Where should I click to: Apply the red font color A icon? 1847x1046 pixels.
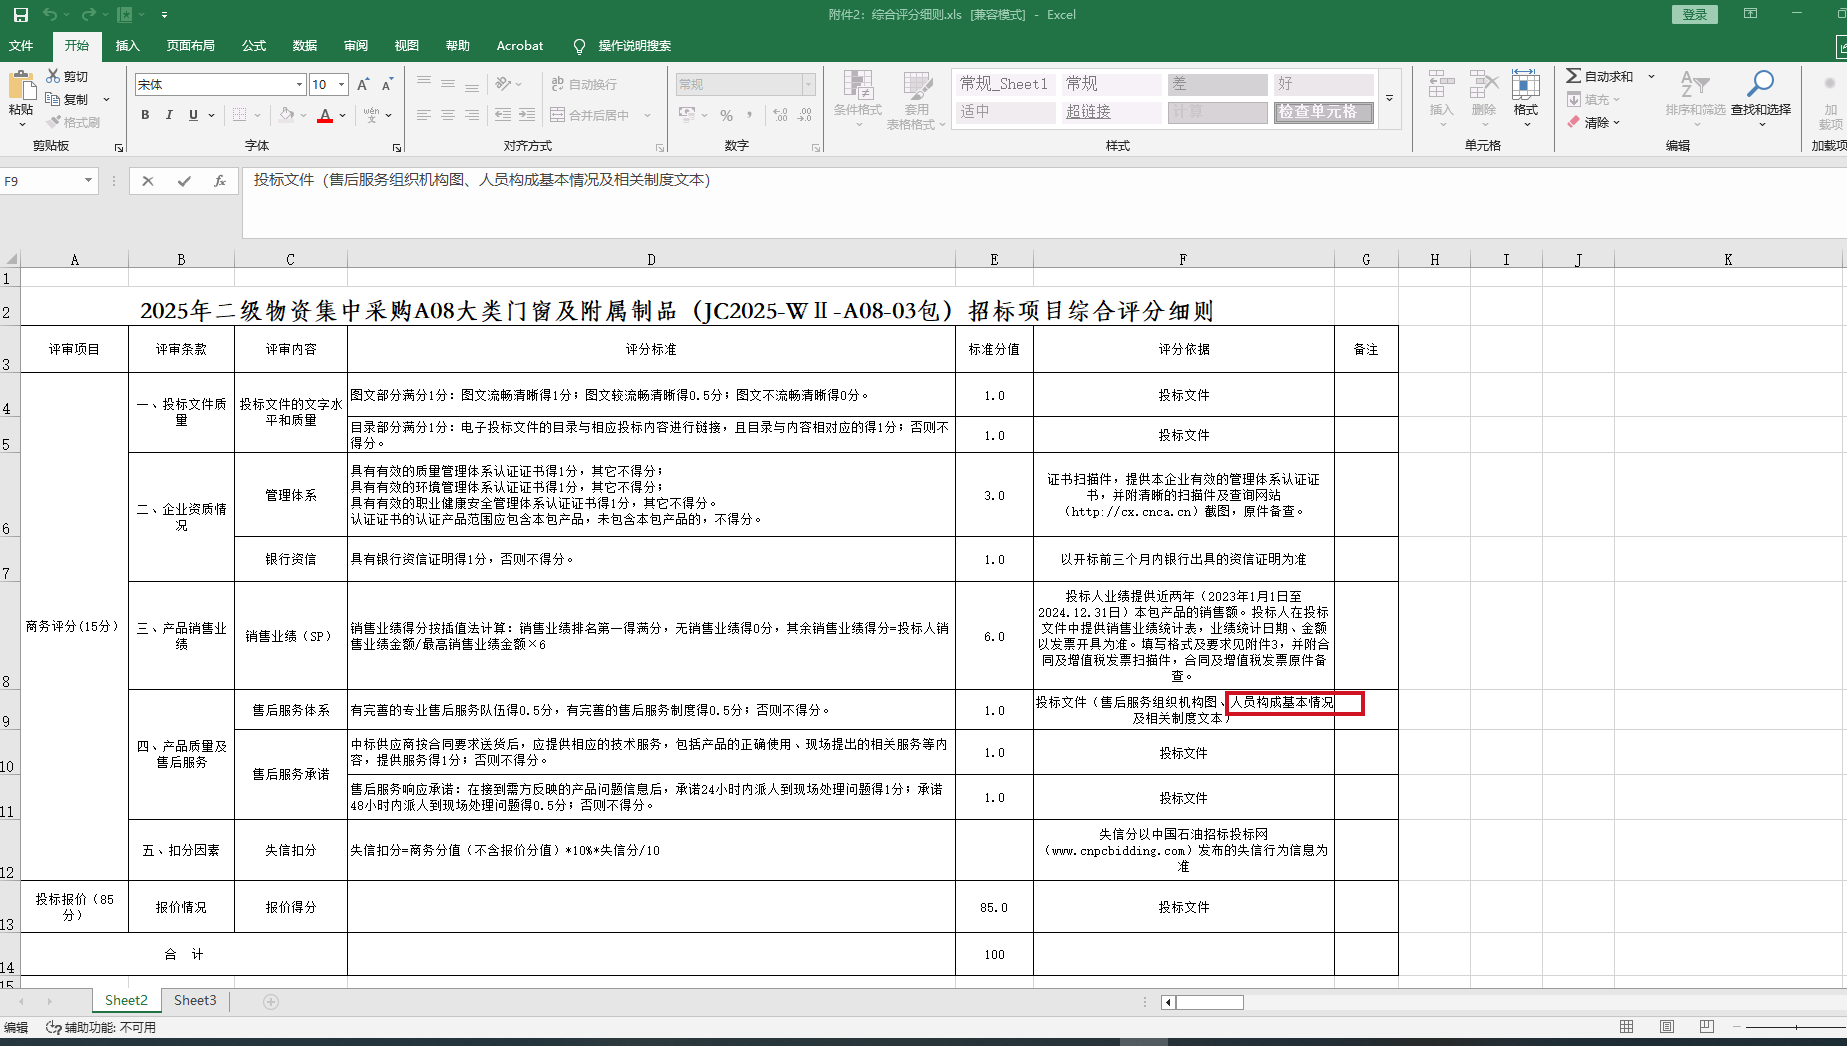(325, 116)
